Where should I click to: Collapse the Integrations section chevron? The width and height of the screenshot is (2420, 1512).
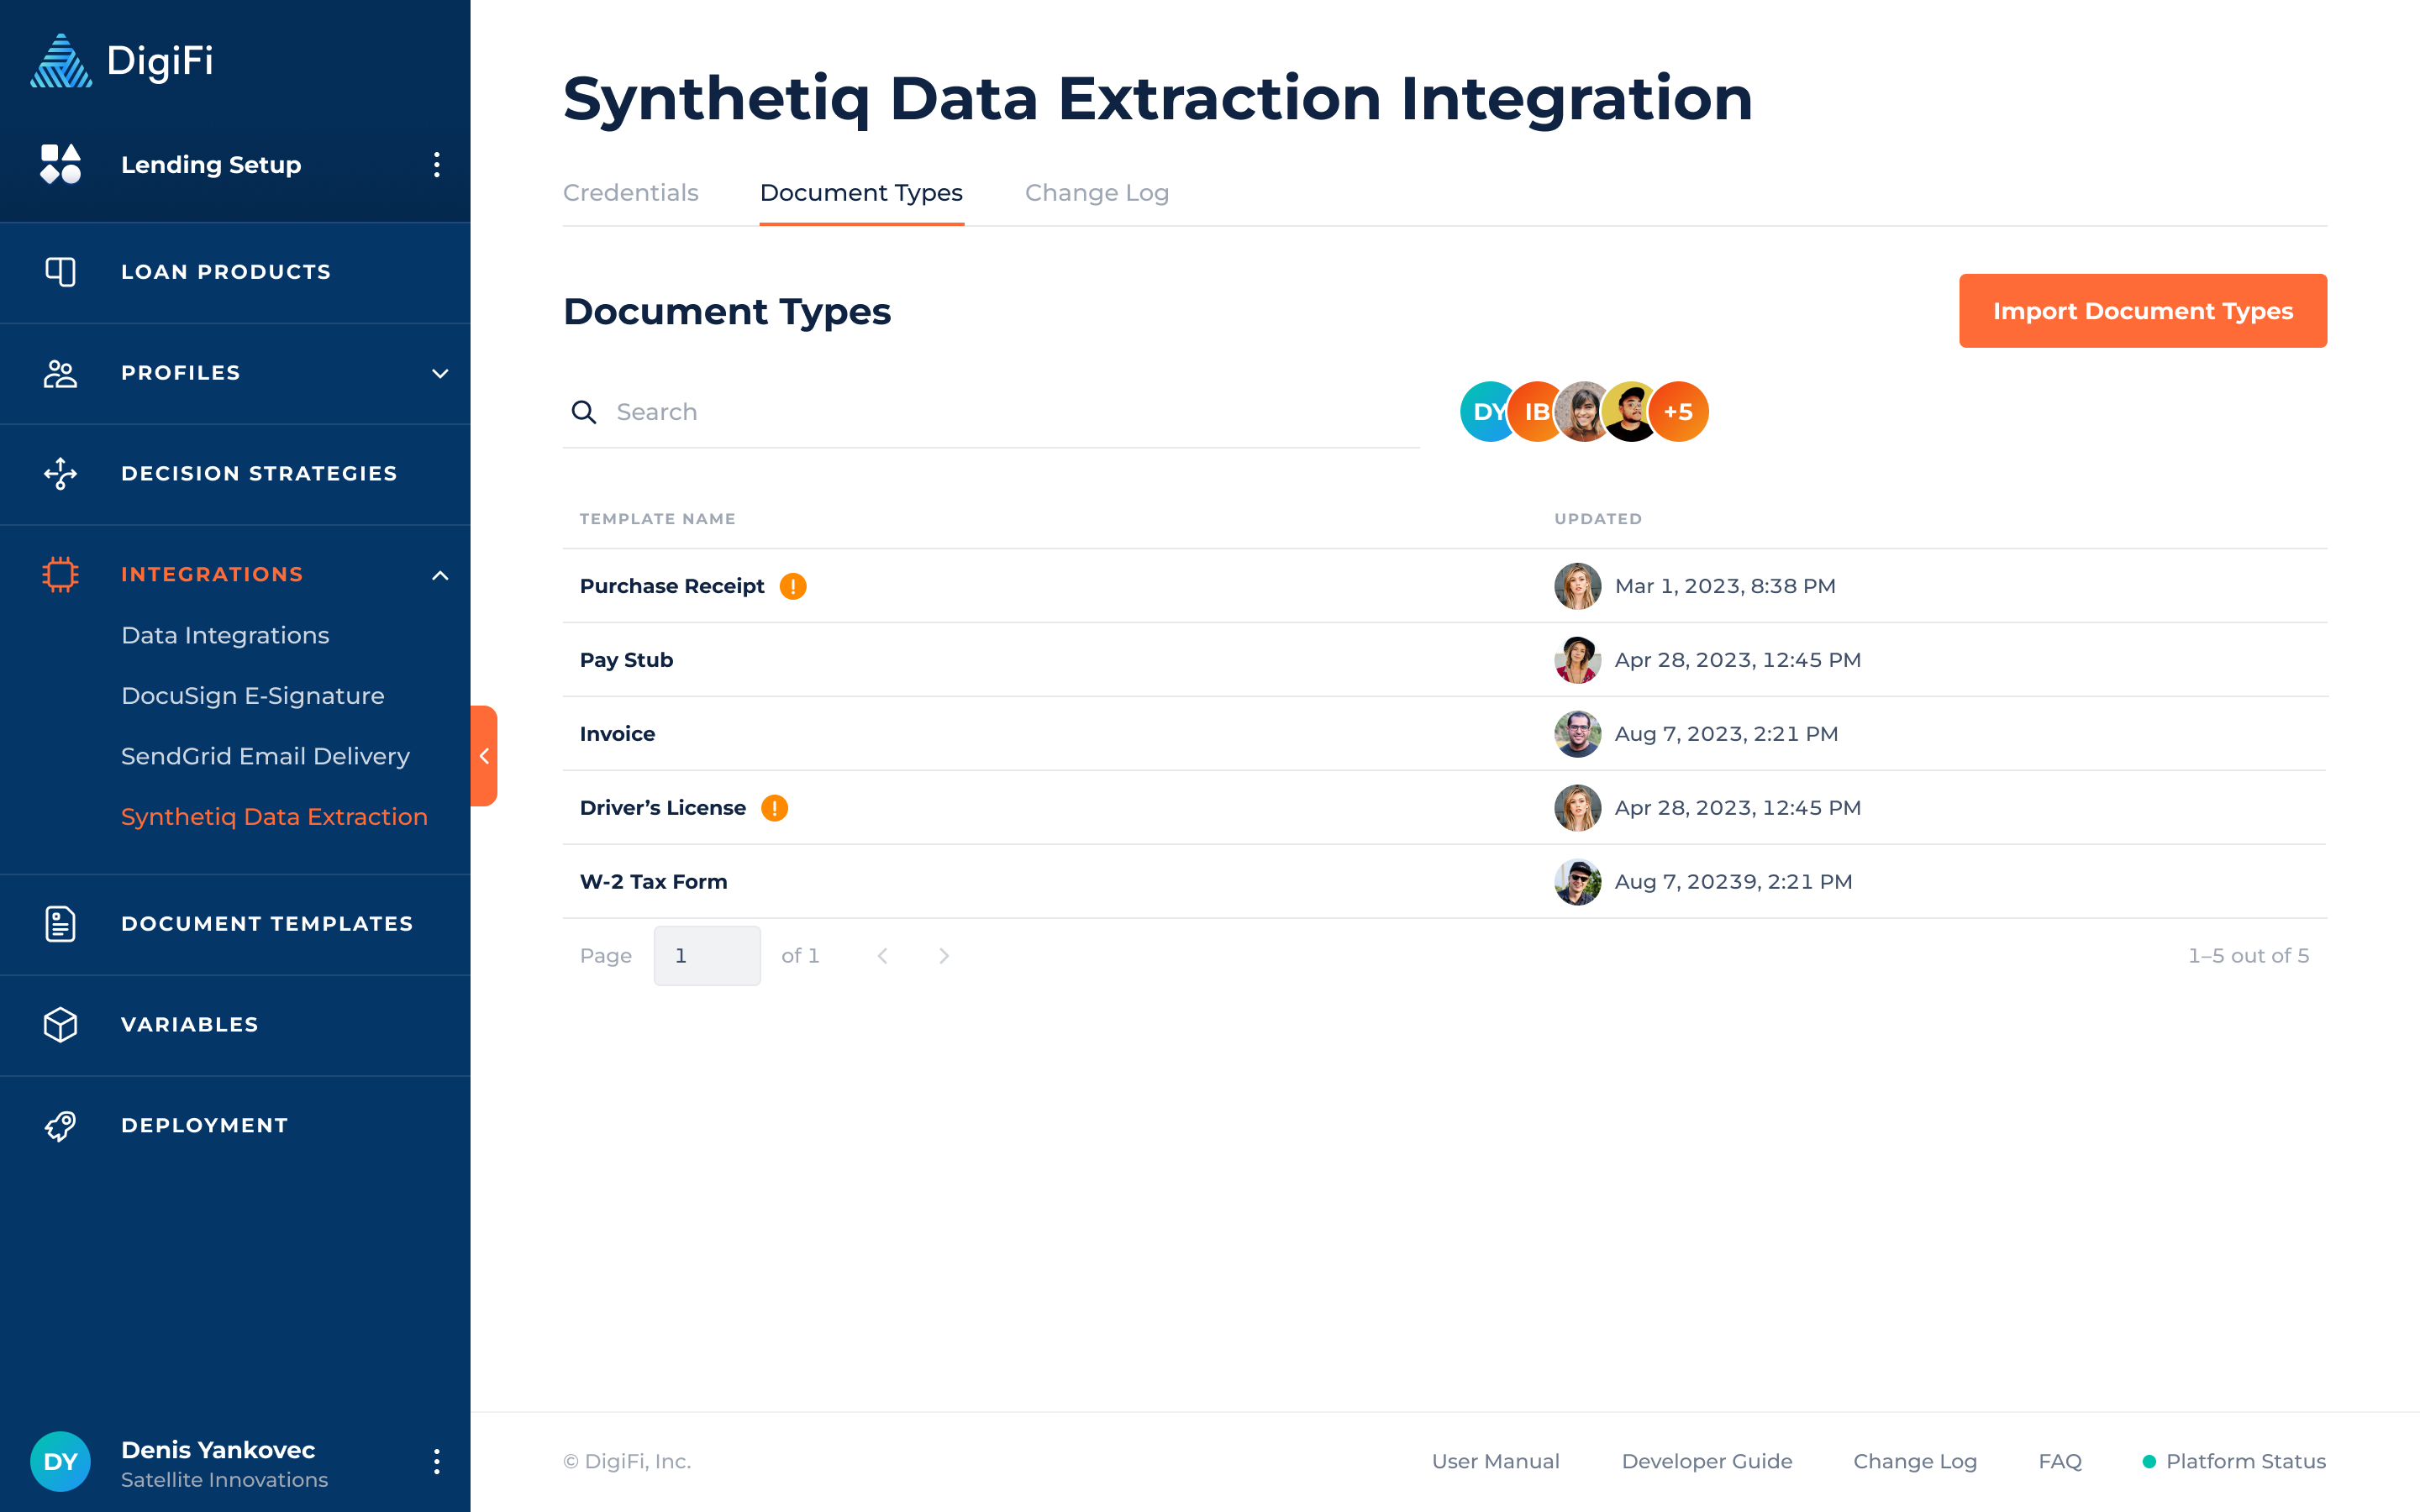point(439,575)
